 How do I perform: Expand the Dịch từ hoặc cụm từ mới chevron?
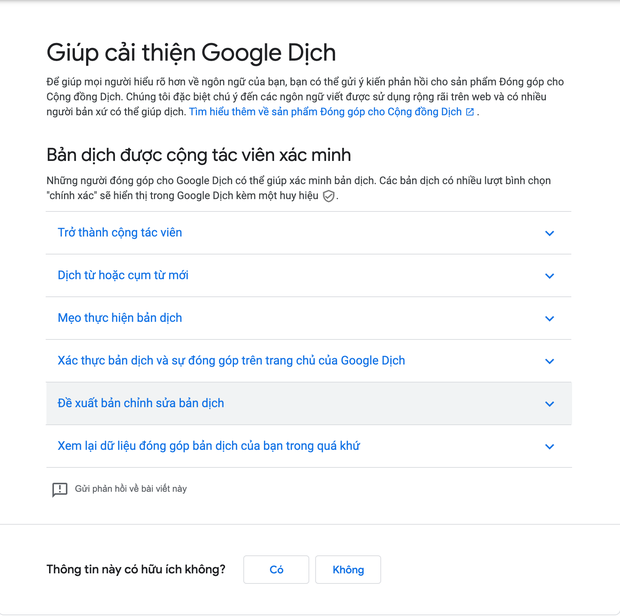pos(549,276)
